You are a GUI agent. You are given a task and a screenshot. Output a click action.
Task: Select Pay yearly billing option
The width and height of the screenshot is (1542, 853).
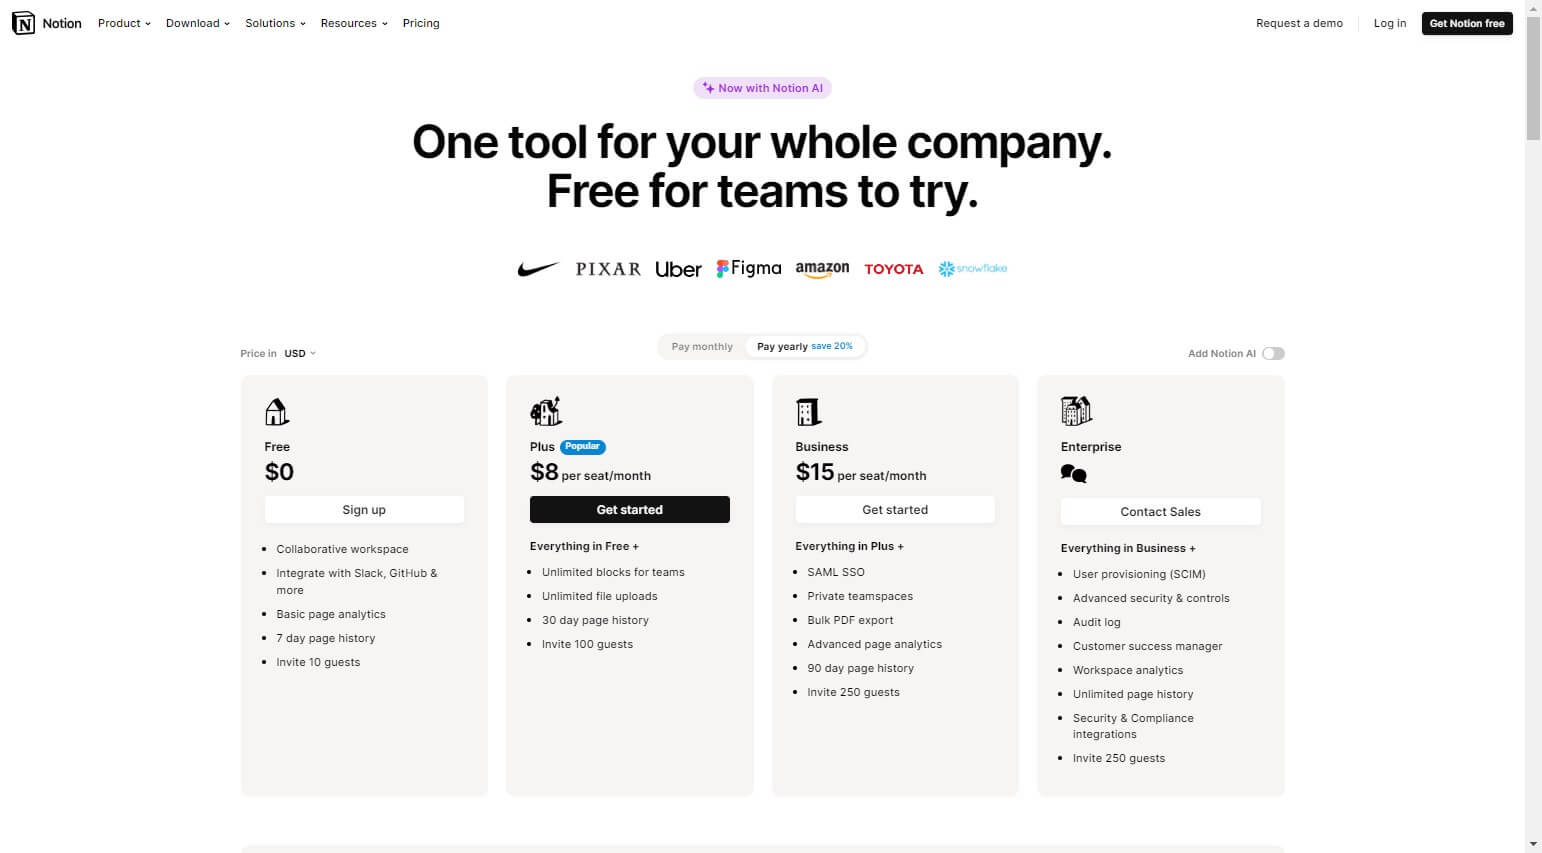click(x=805, y=347)
